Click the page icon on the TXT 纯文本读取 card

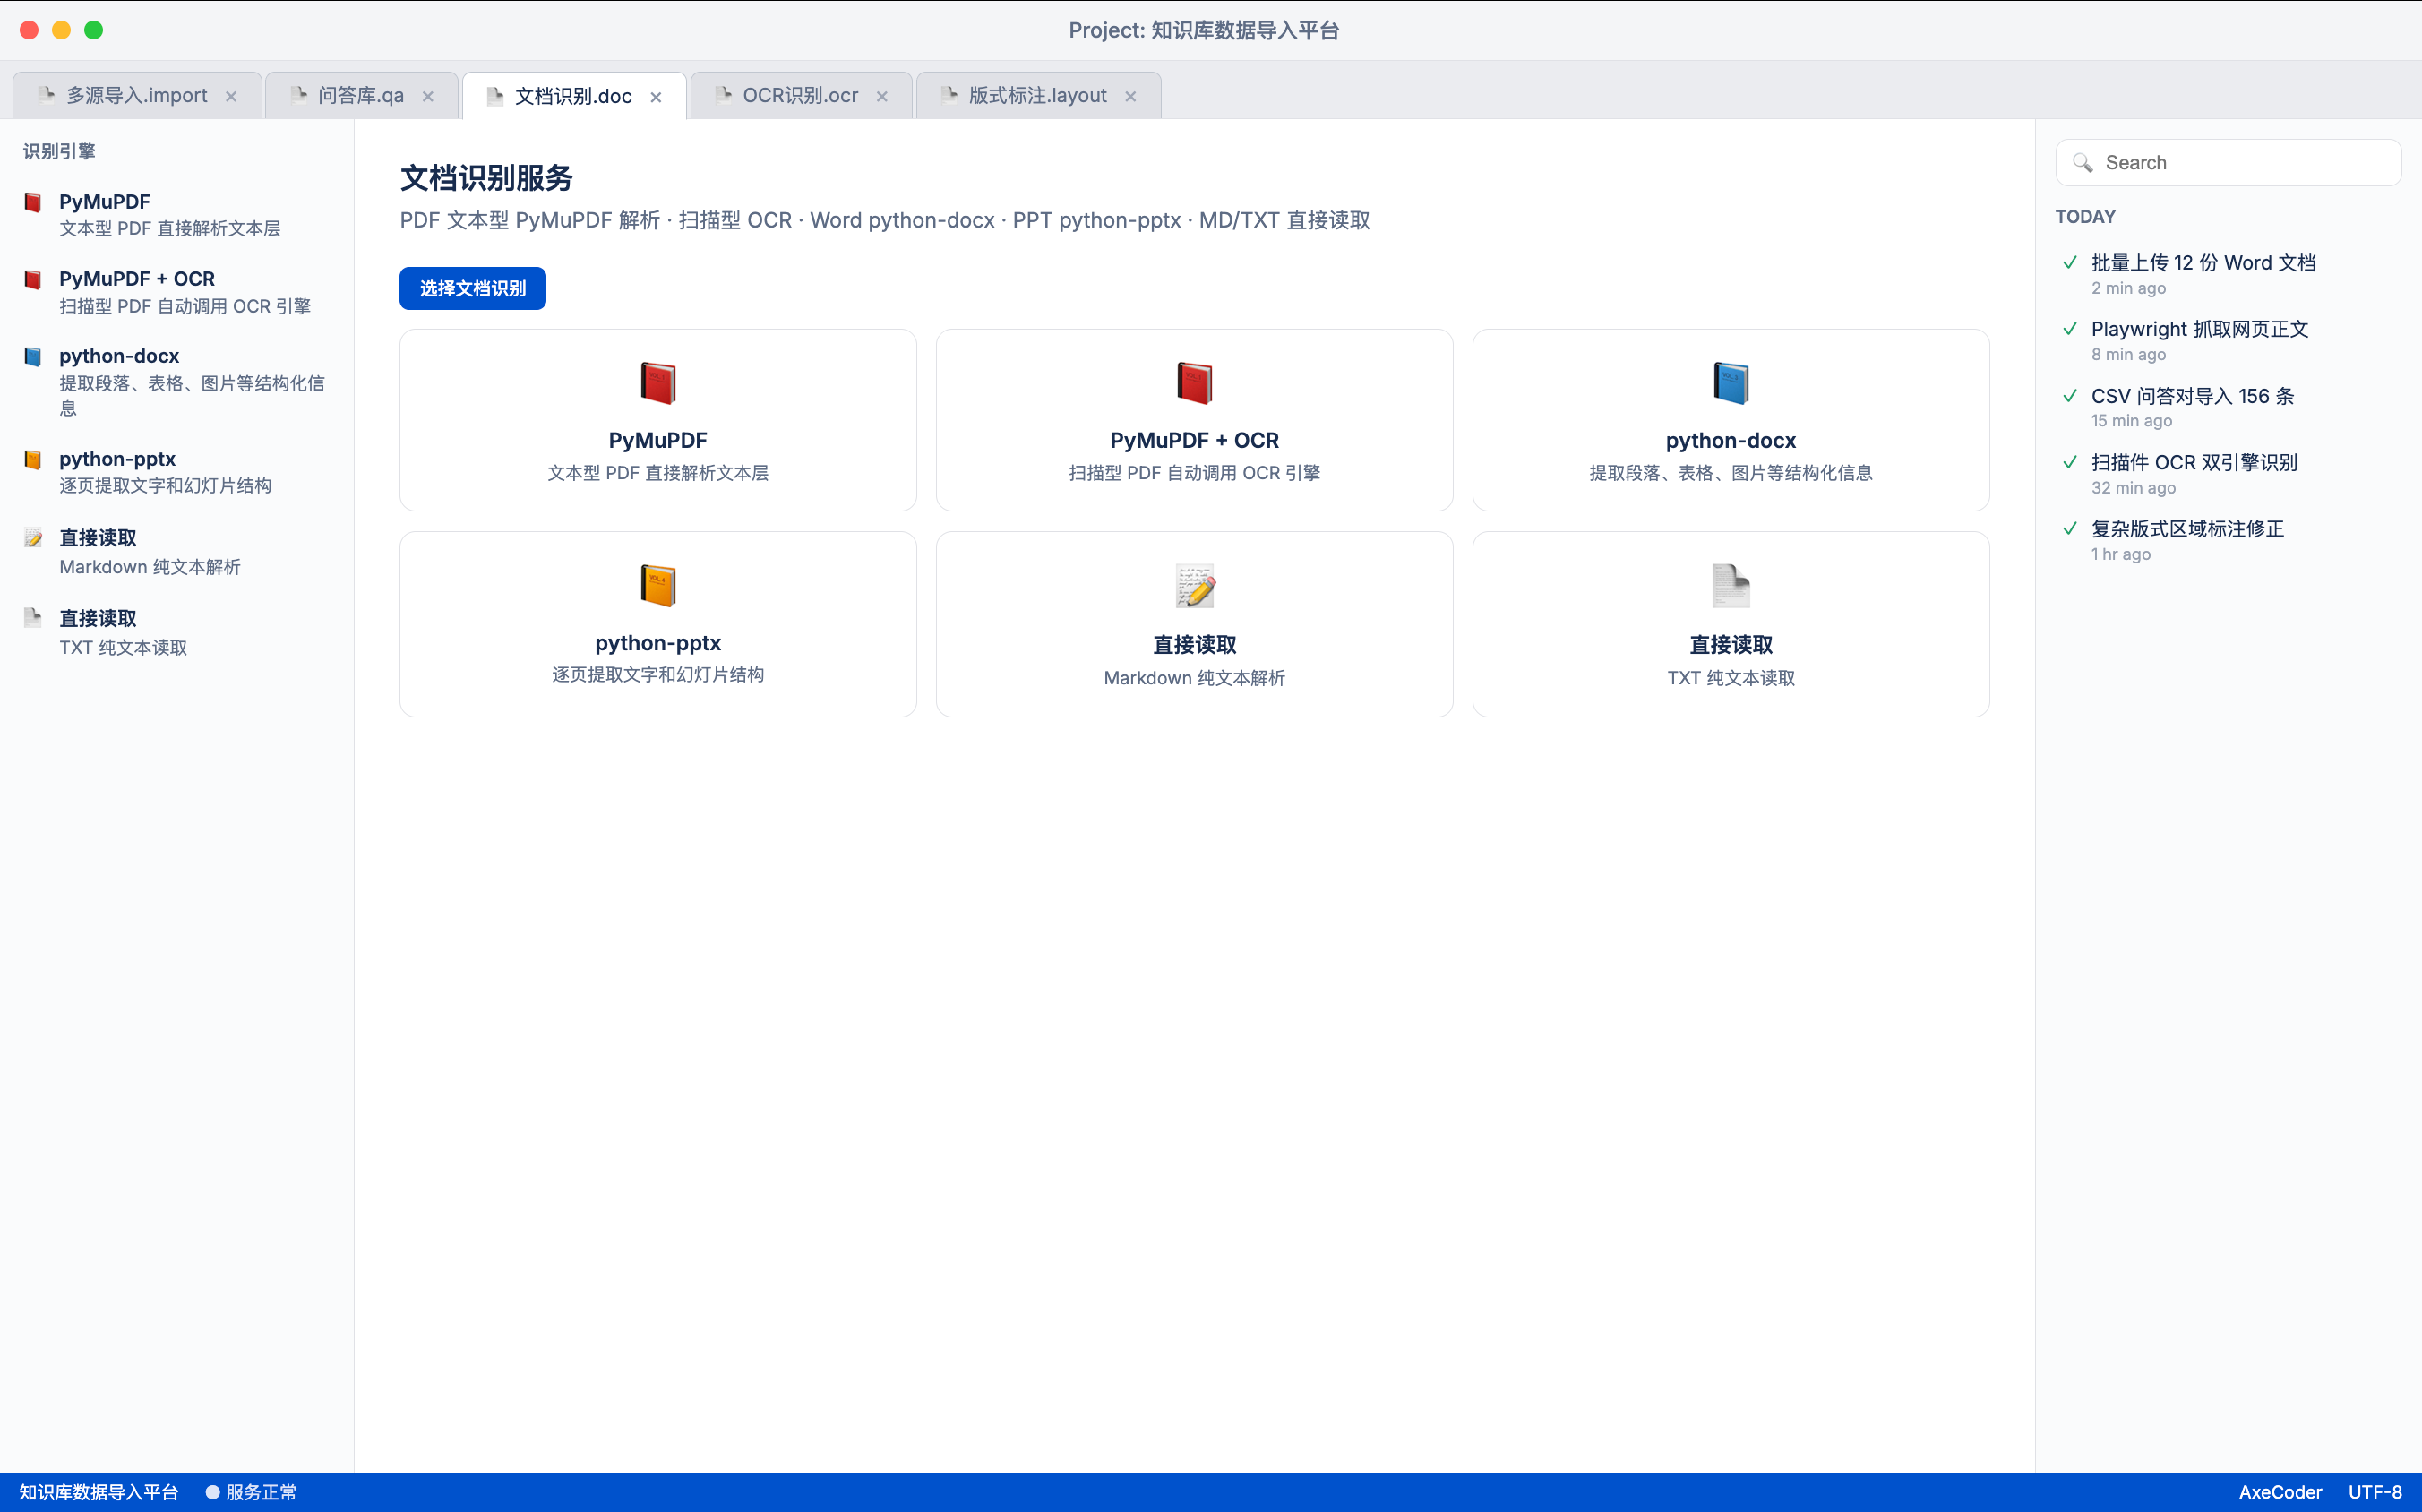[1730, 586]
